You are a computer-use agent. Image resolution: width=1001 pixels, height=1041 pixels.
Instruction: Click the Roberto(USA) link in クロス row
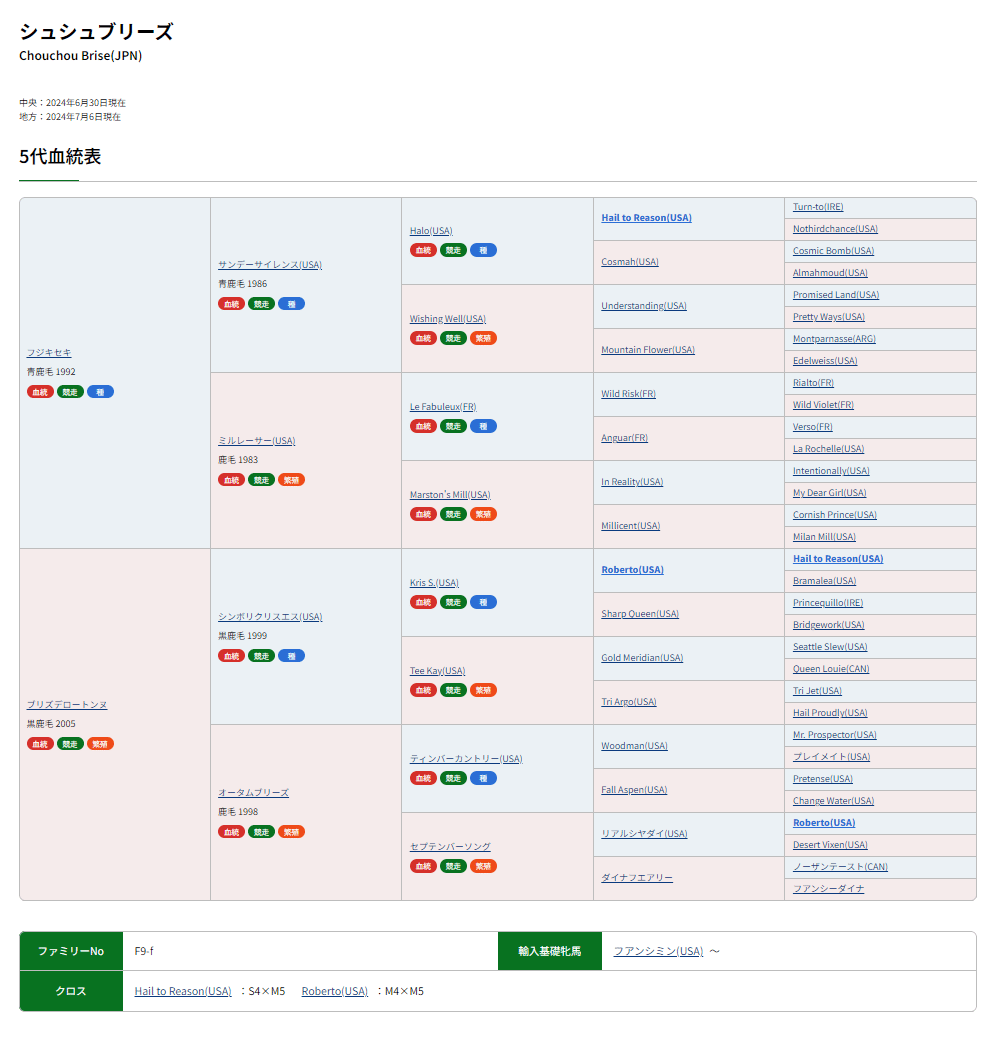(x=334, y=991)
